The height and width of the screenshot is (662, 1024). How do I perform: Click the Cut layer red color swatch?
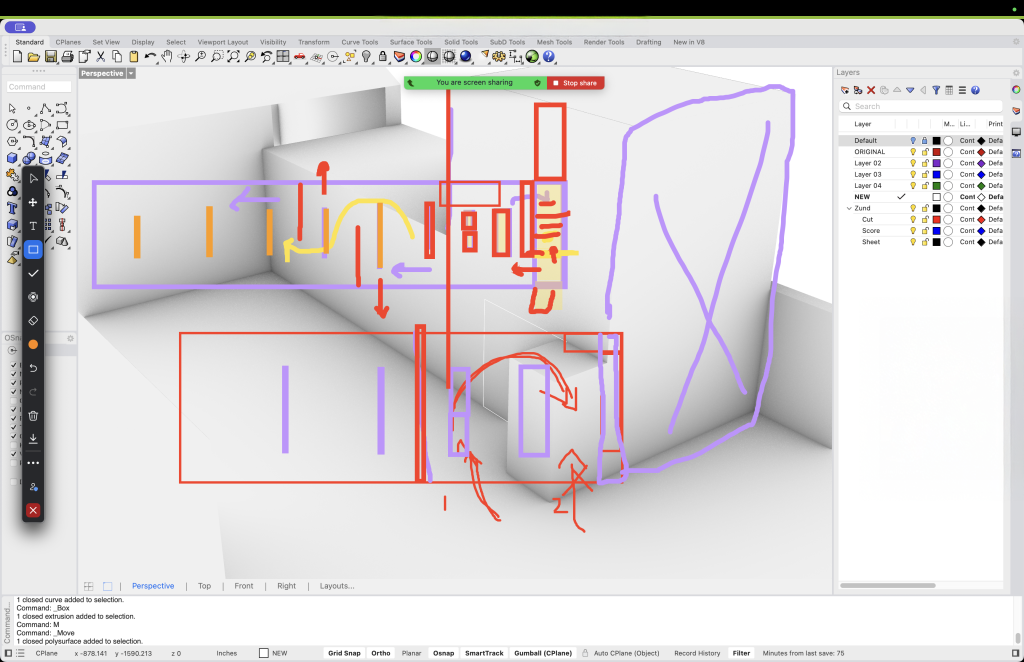coord(936,219)
